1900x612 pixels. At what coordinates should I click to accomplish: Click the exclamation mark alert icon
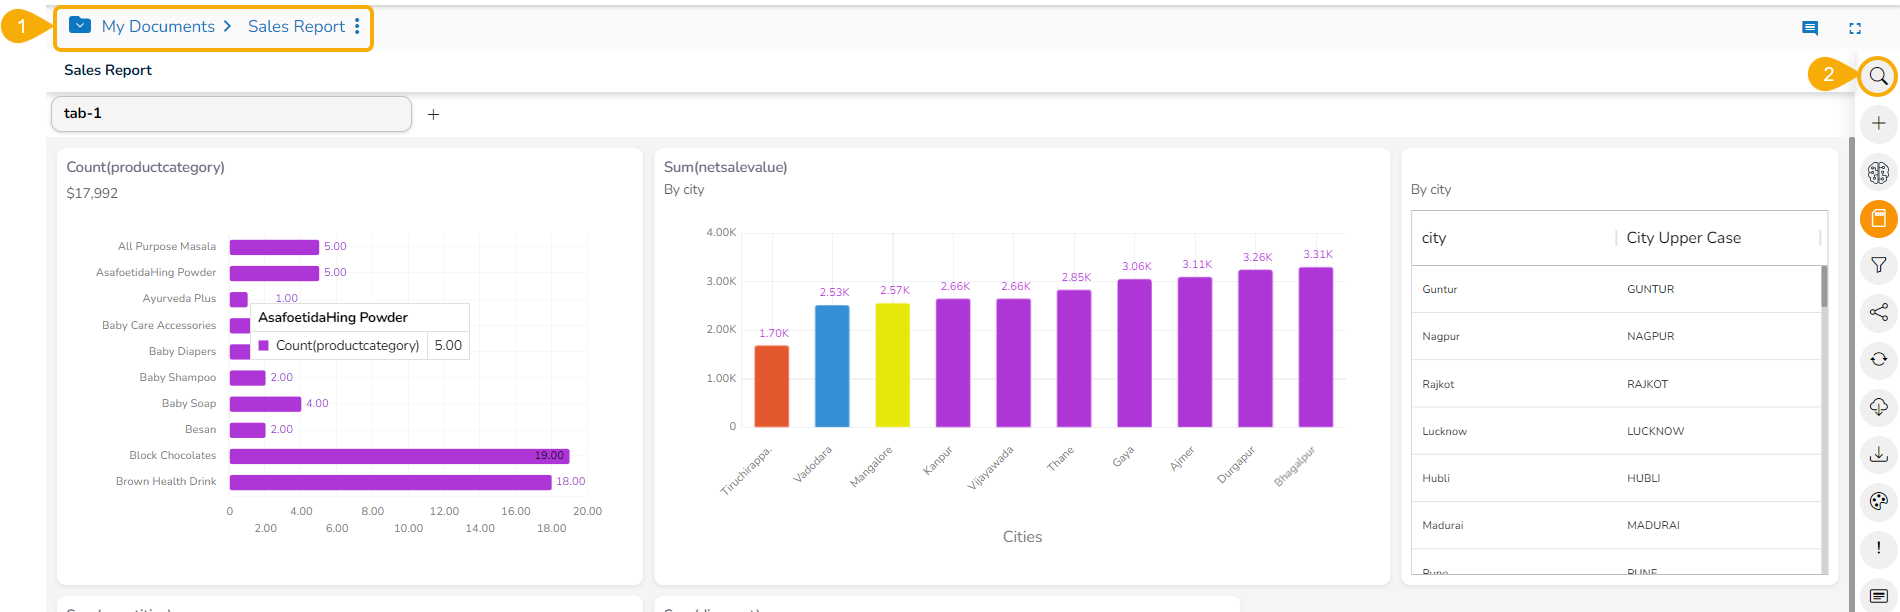1878,548
